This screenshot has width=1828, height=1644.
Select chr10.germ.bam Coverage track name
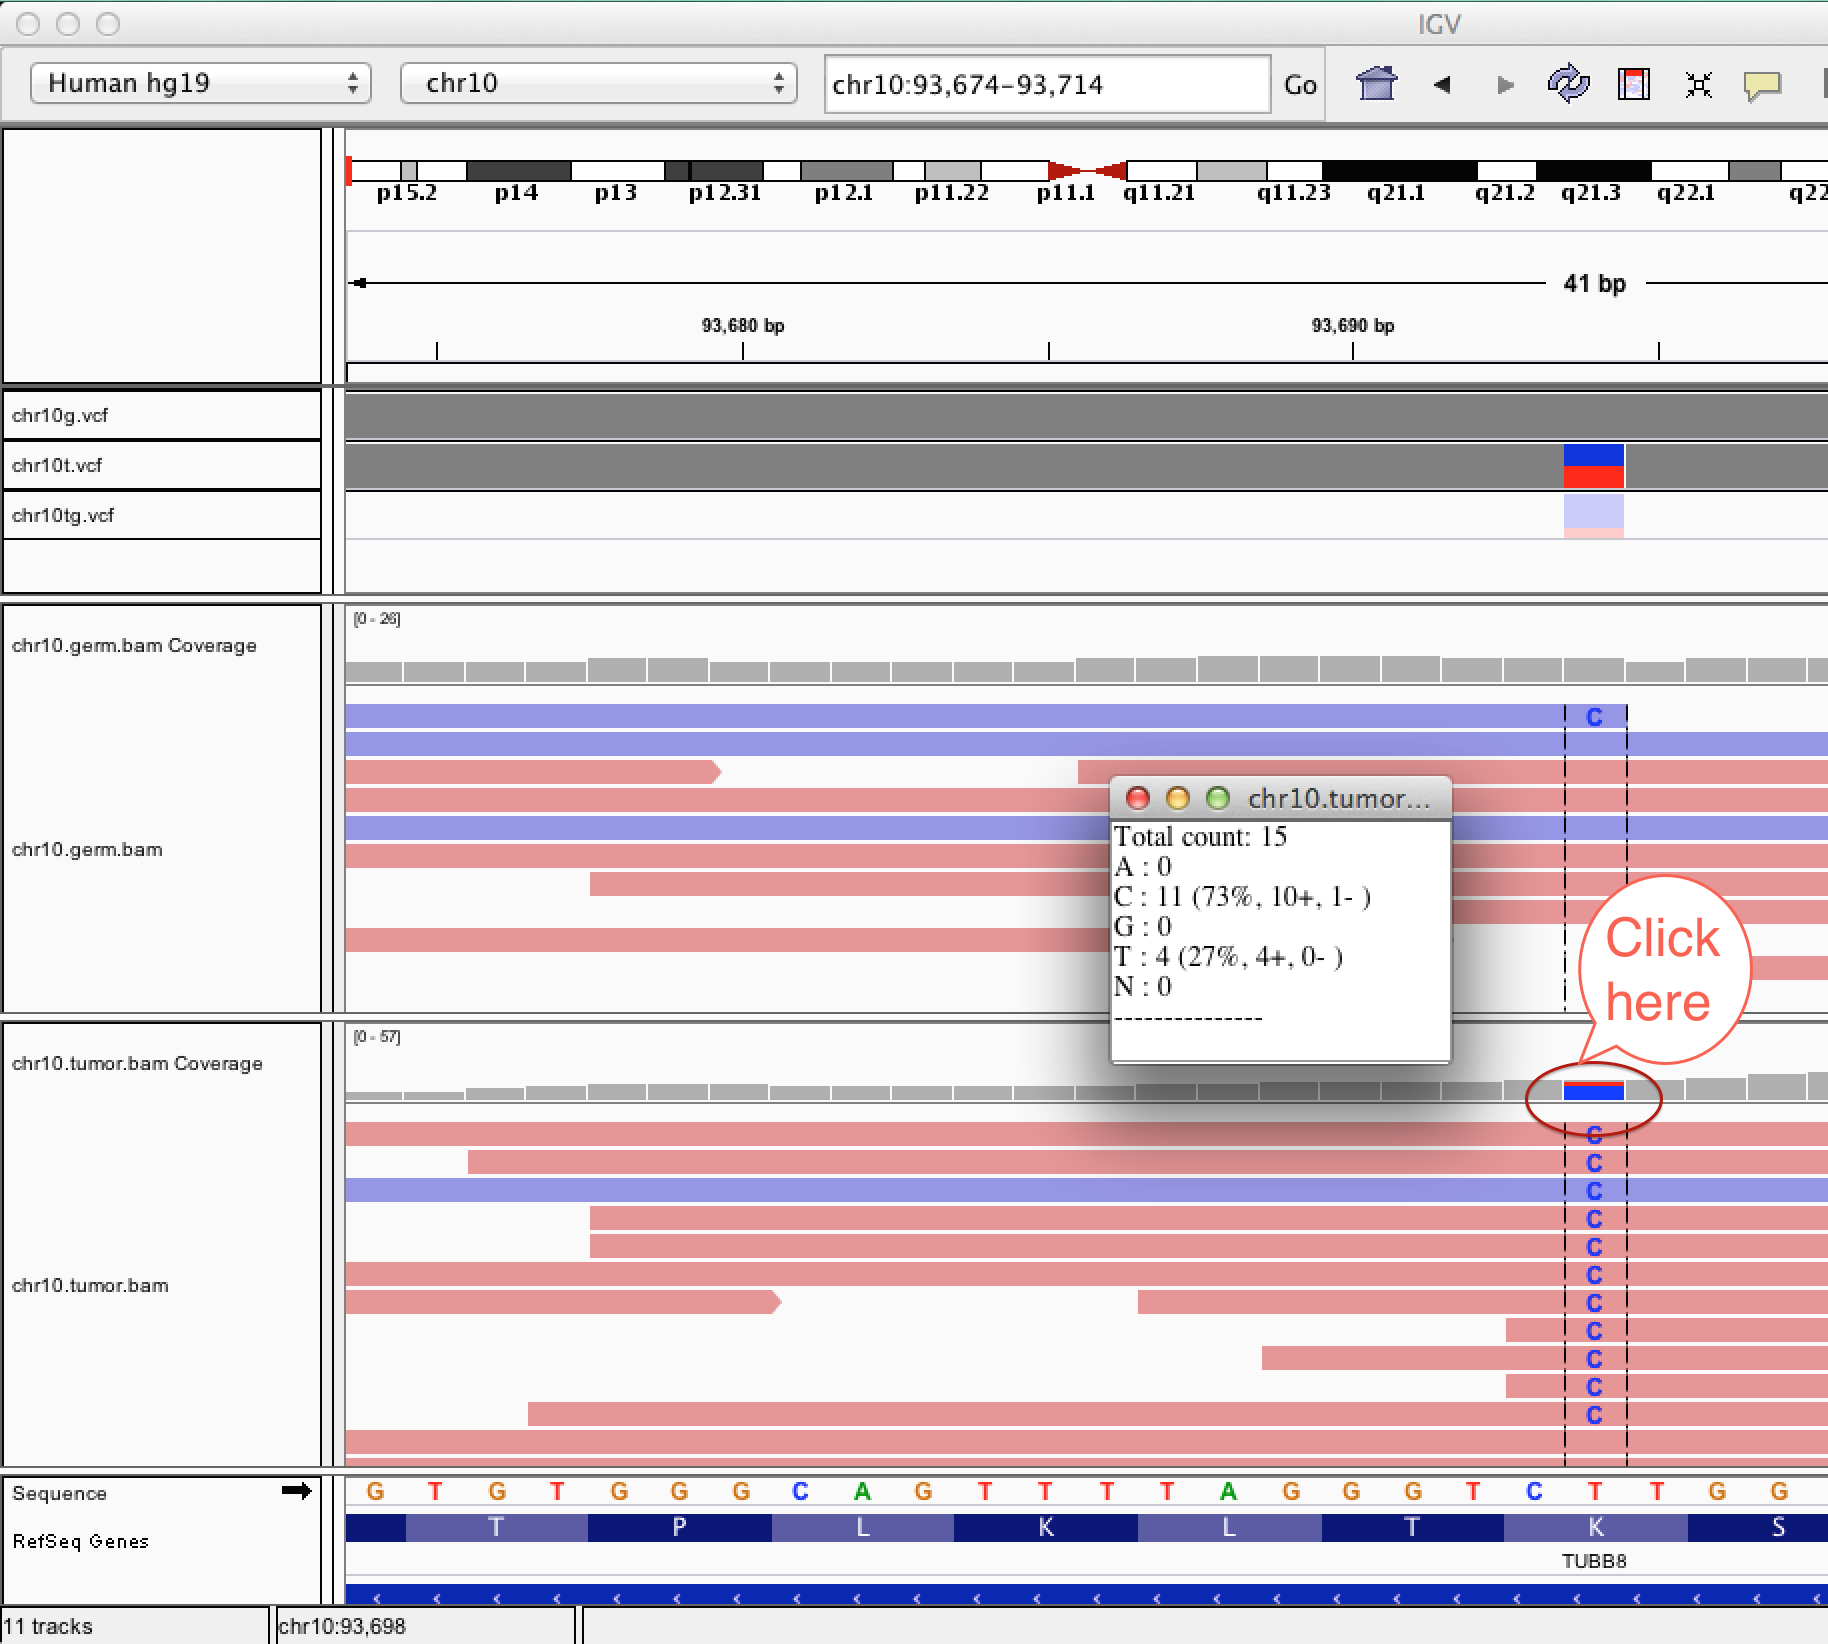[134, 645]
